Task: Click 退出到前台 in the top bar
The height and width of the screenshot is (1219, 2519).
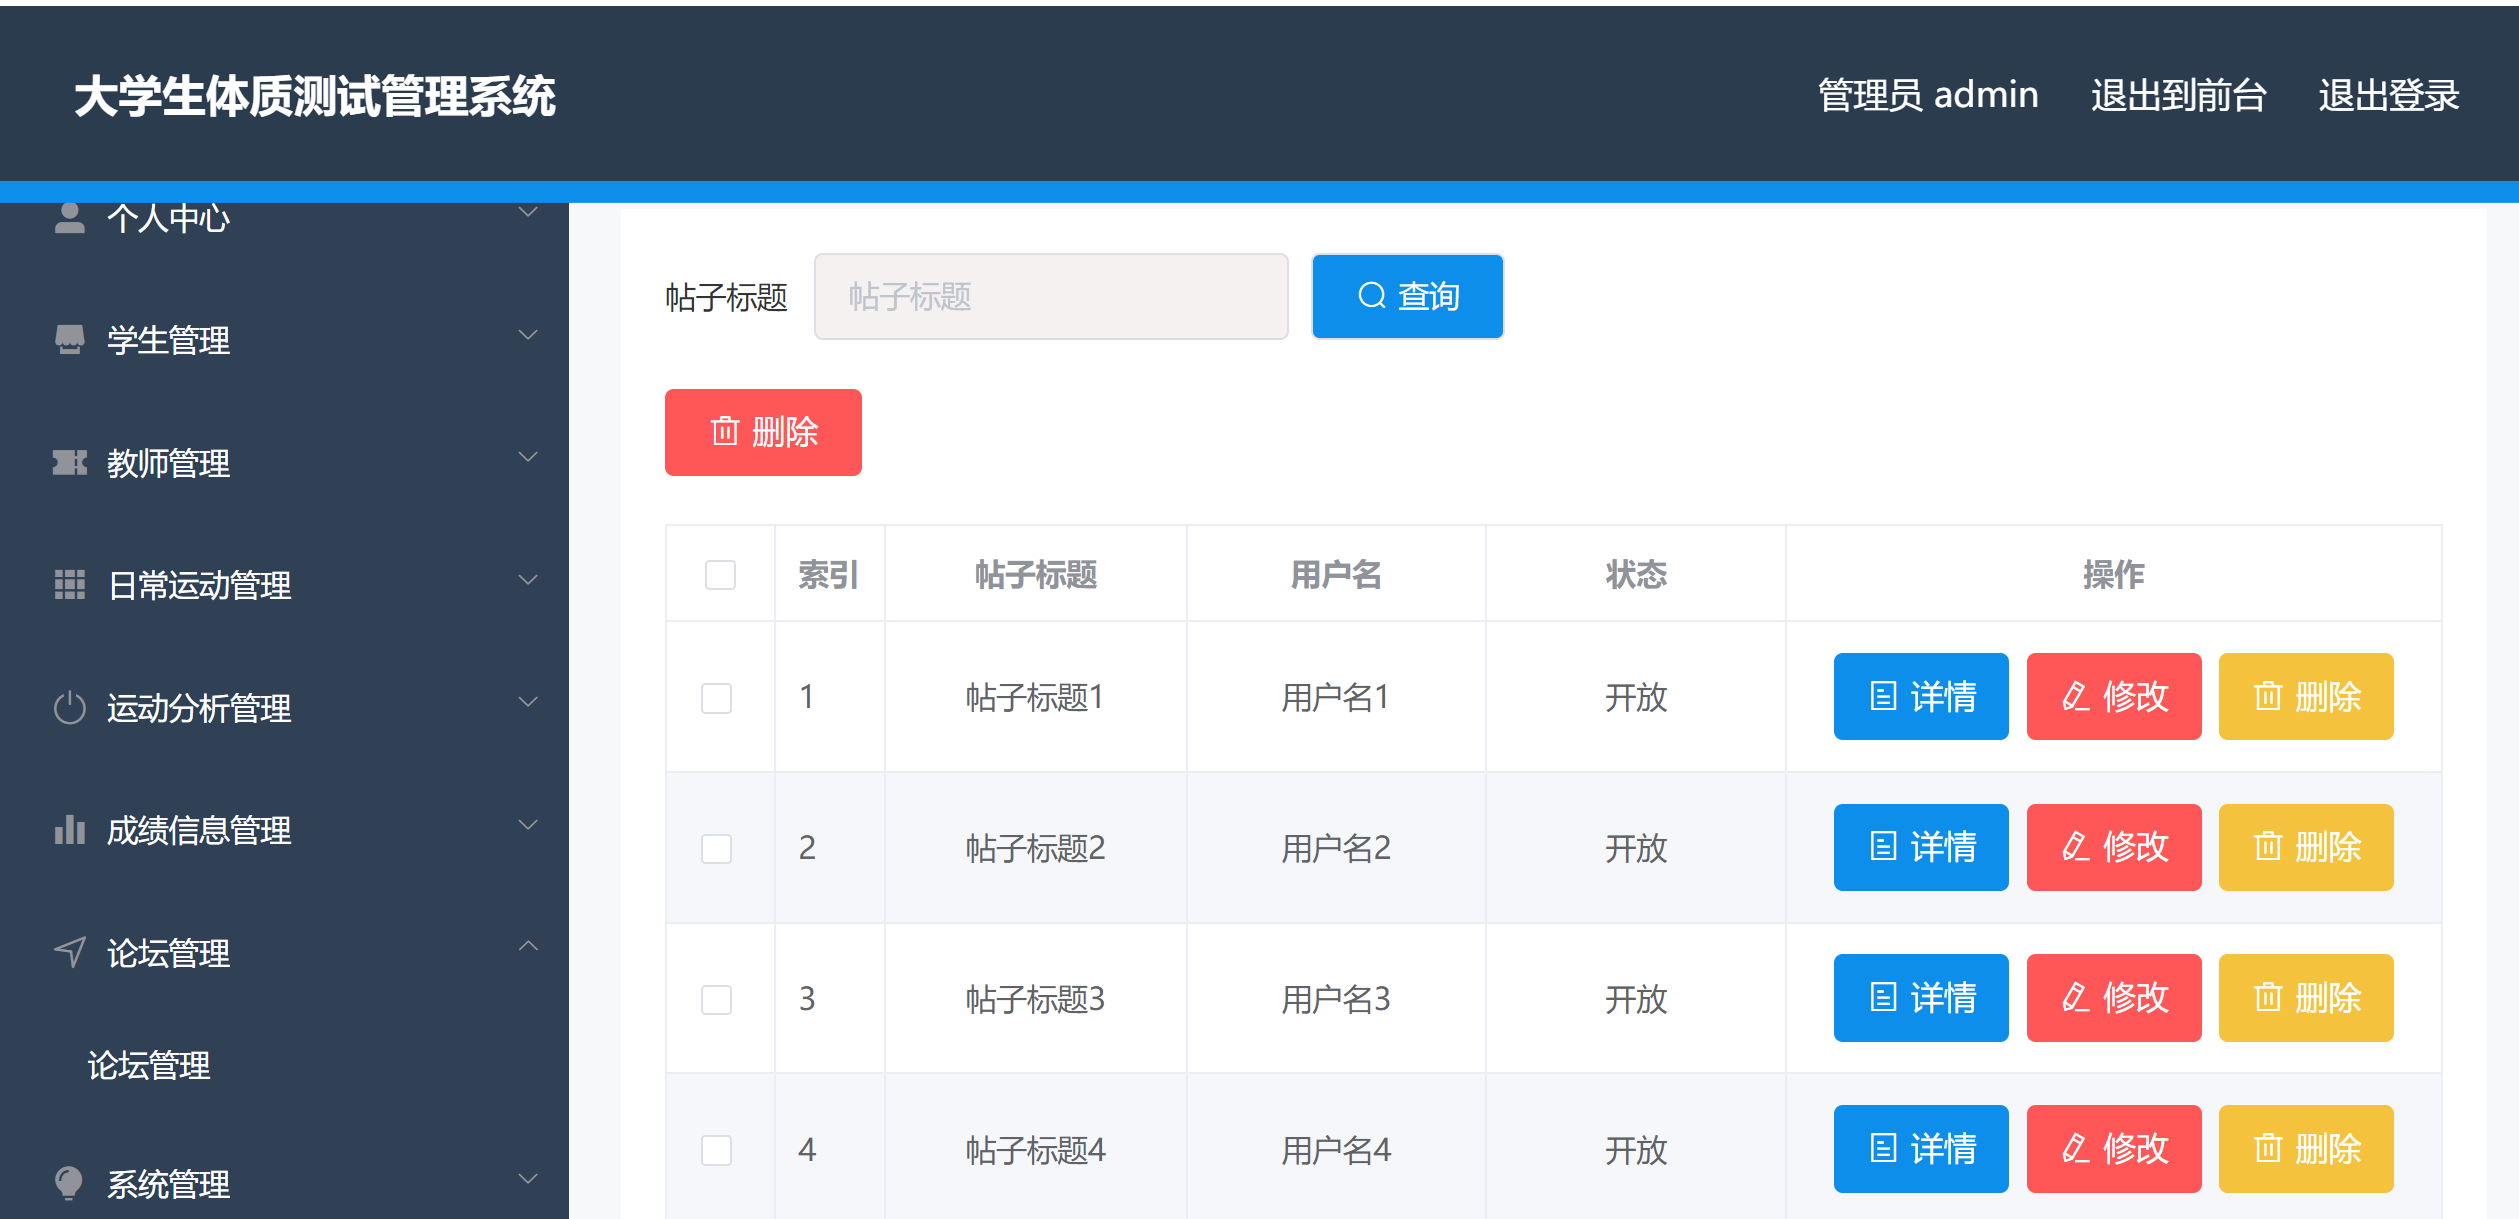Action: tap(2179, 95)
